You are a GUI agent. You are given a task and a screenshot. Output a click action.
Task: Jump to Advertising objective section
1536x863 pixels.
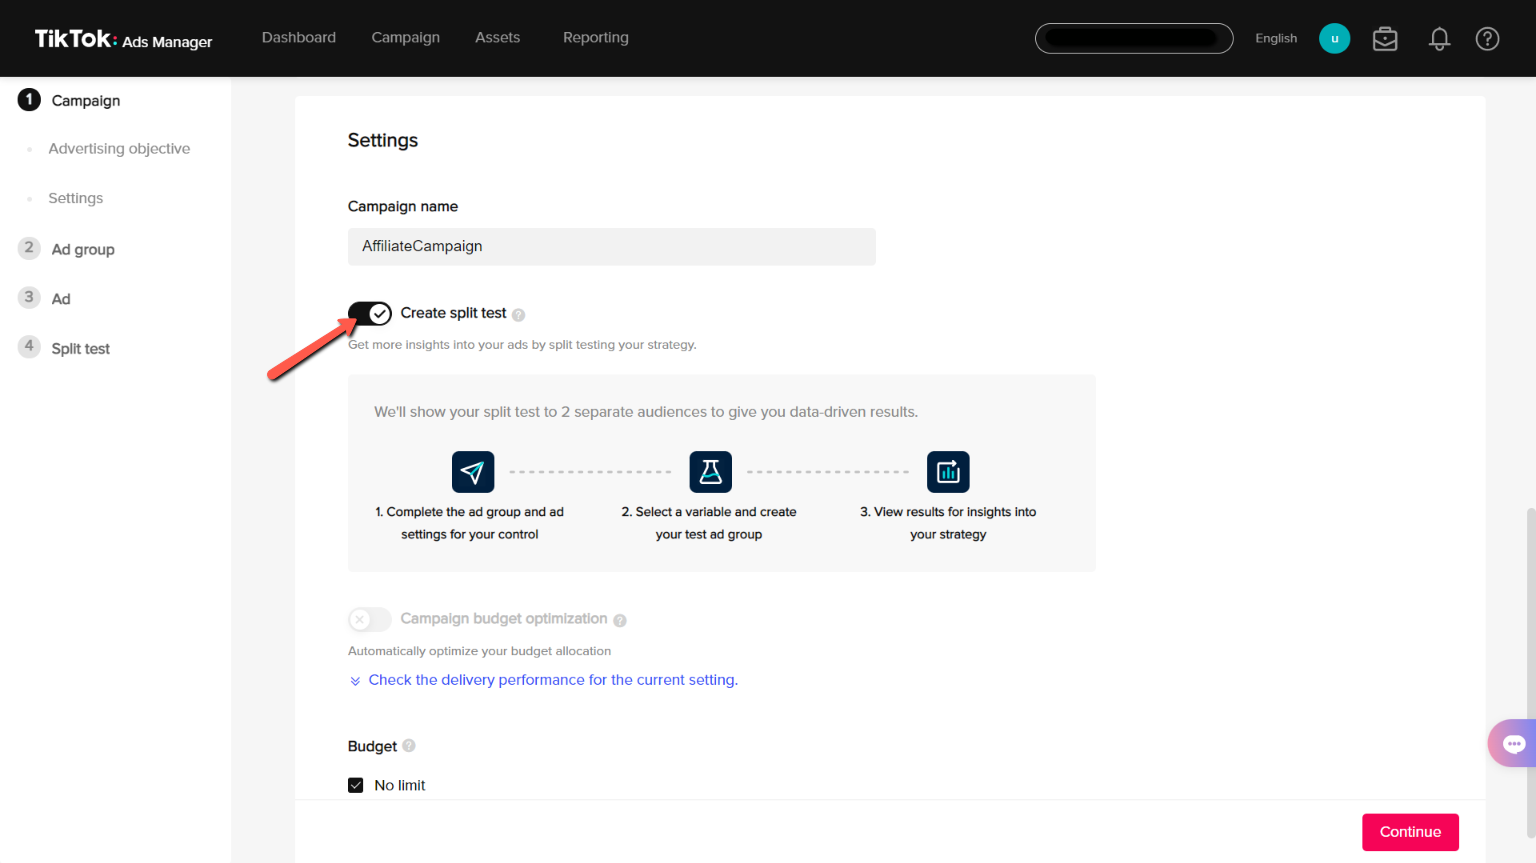point(119,148)
